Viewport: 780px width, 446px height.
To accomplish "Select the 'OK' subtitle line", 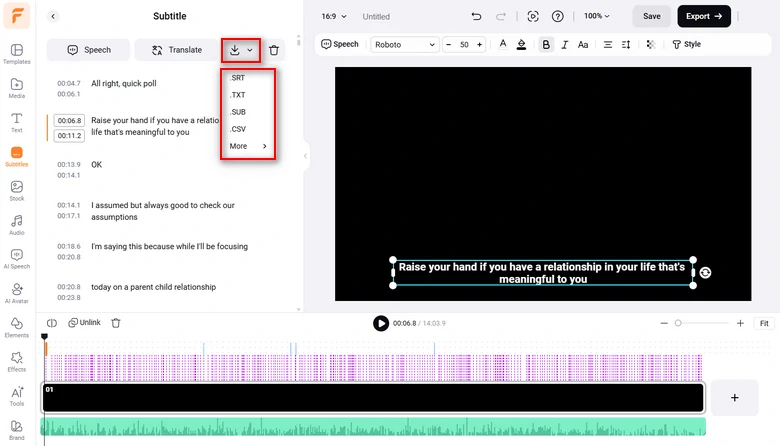I will (97, 165).
